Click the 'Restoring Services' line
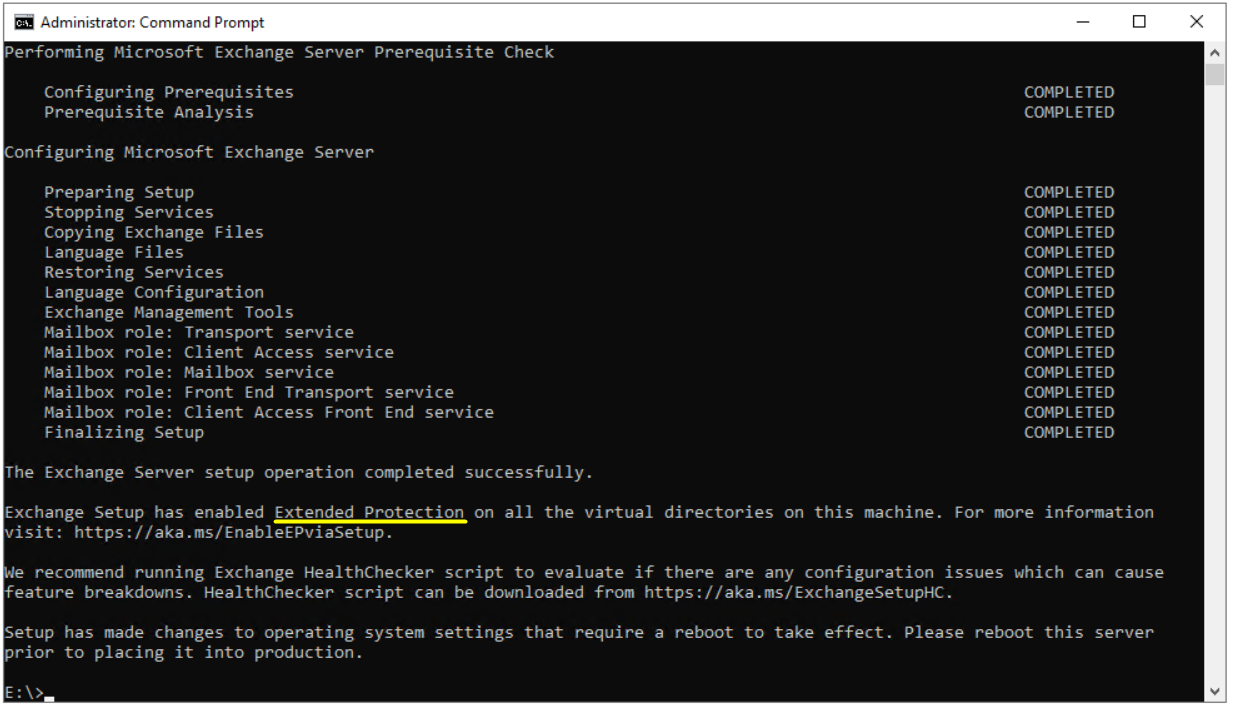 click(x=134, y=272)
